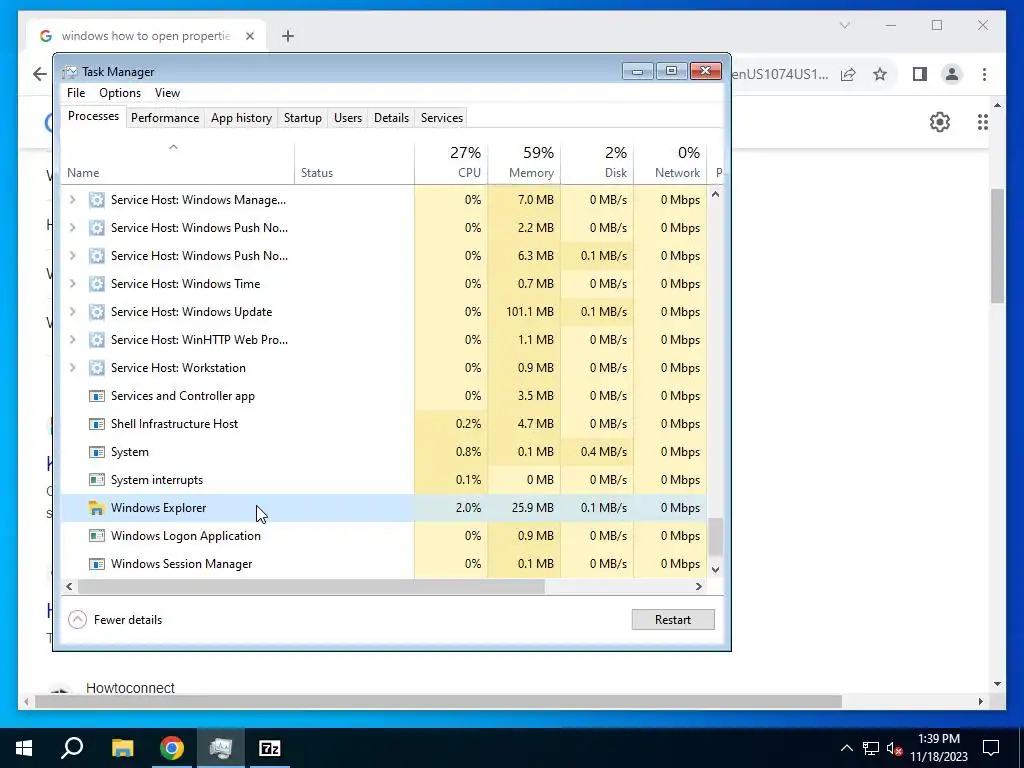Click the Restart button
Screen dimensions: 1024x768
pos(673,620)
